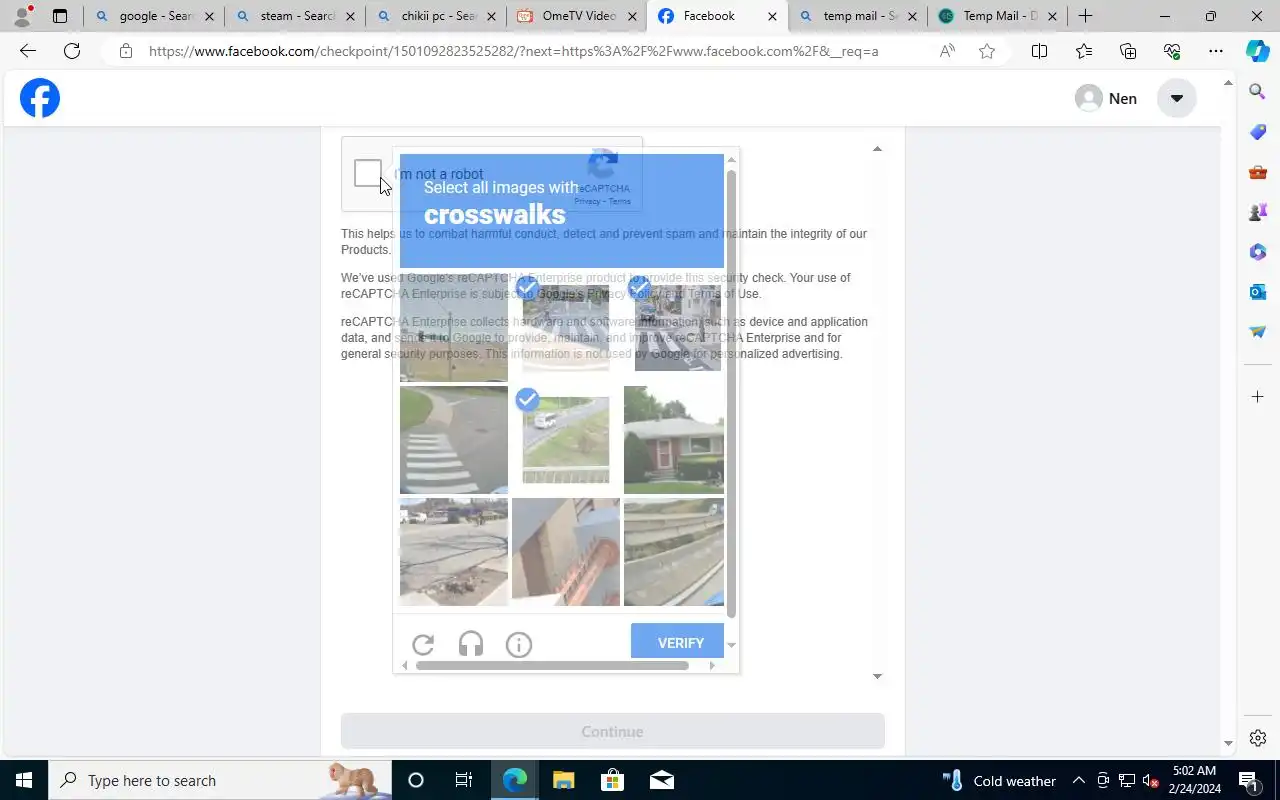Screen dimensions: 1280x800
Task: Add a sidebar app with plus
Action: point(1258,397)
